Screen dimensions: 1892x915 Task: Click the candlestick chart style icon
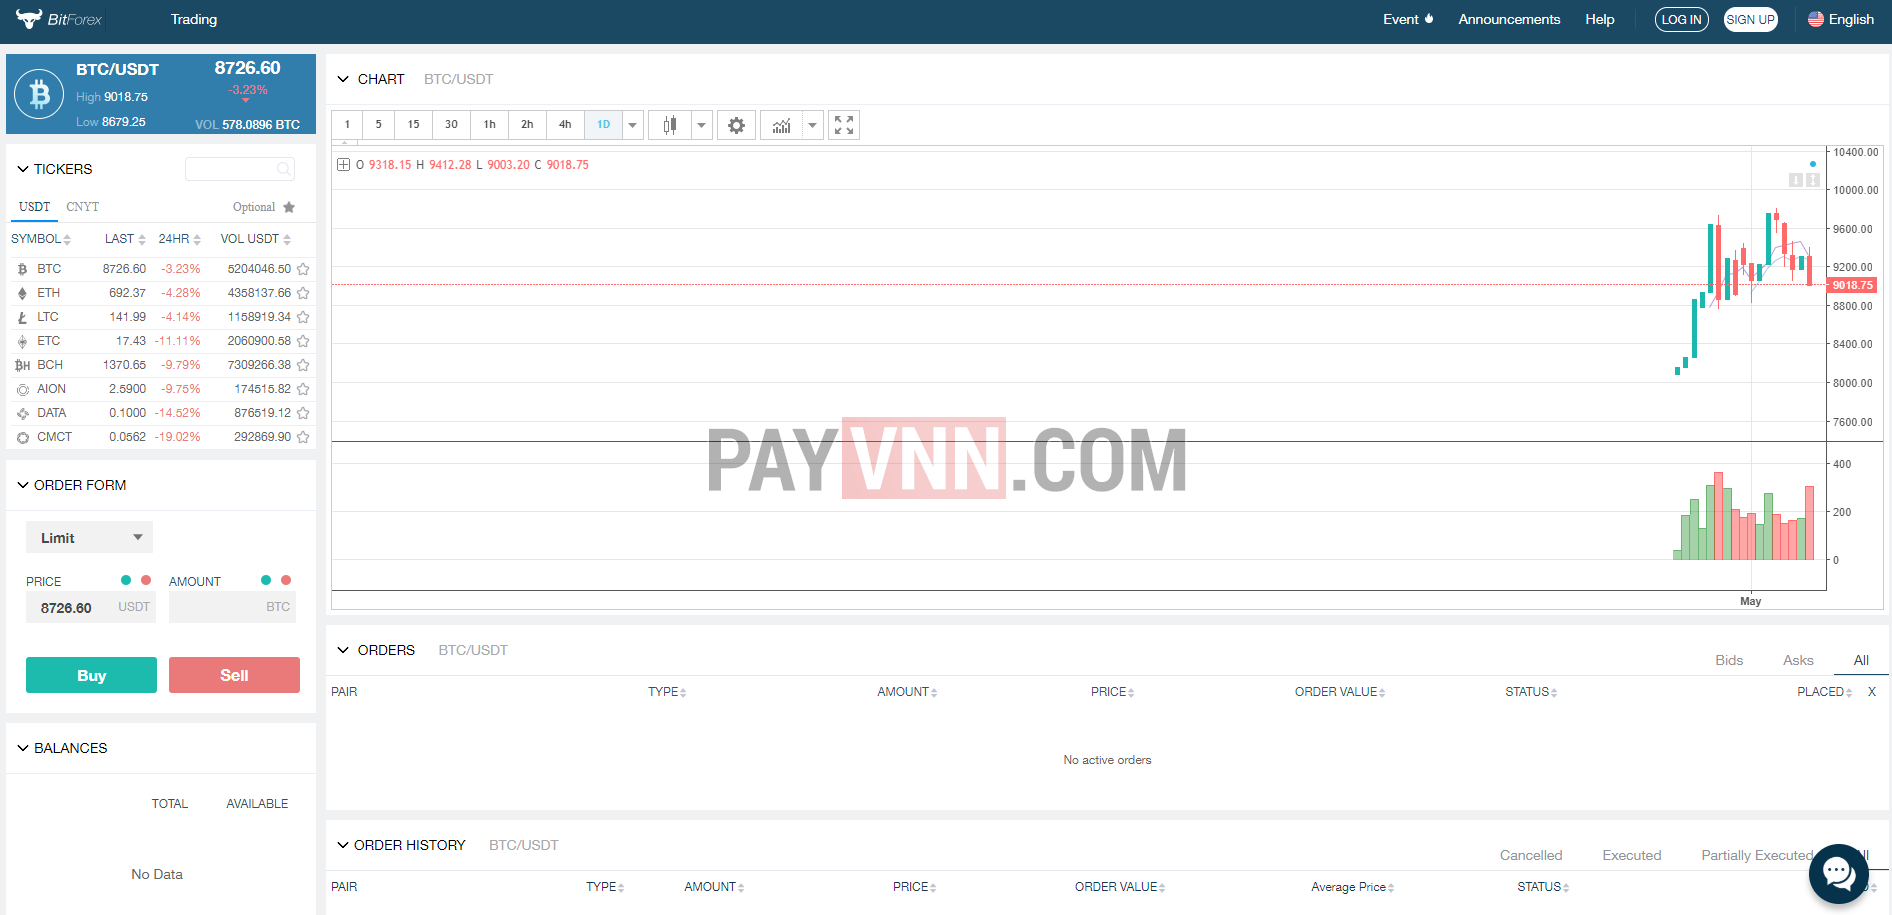pyautogui.click(x=670, y=125)
